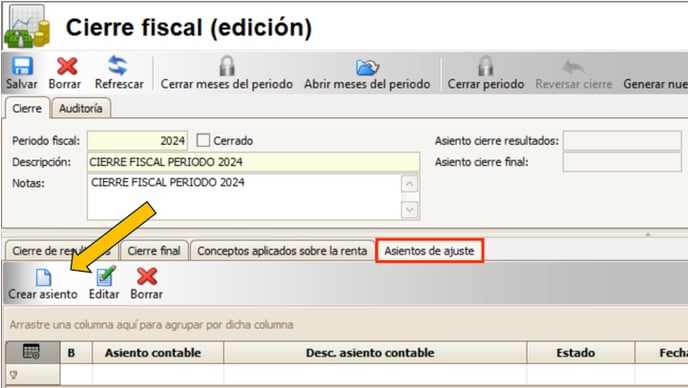Click the Cerrar periodo padlock icon
The image size is (688, 388).
pyautogui.click(x=485, y=66)
